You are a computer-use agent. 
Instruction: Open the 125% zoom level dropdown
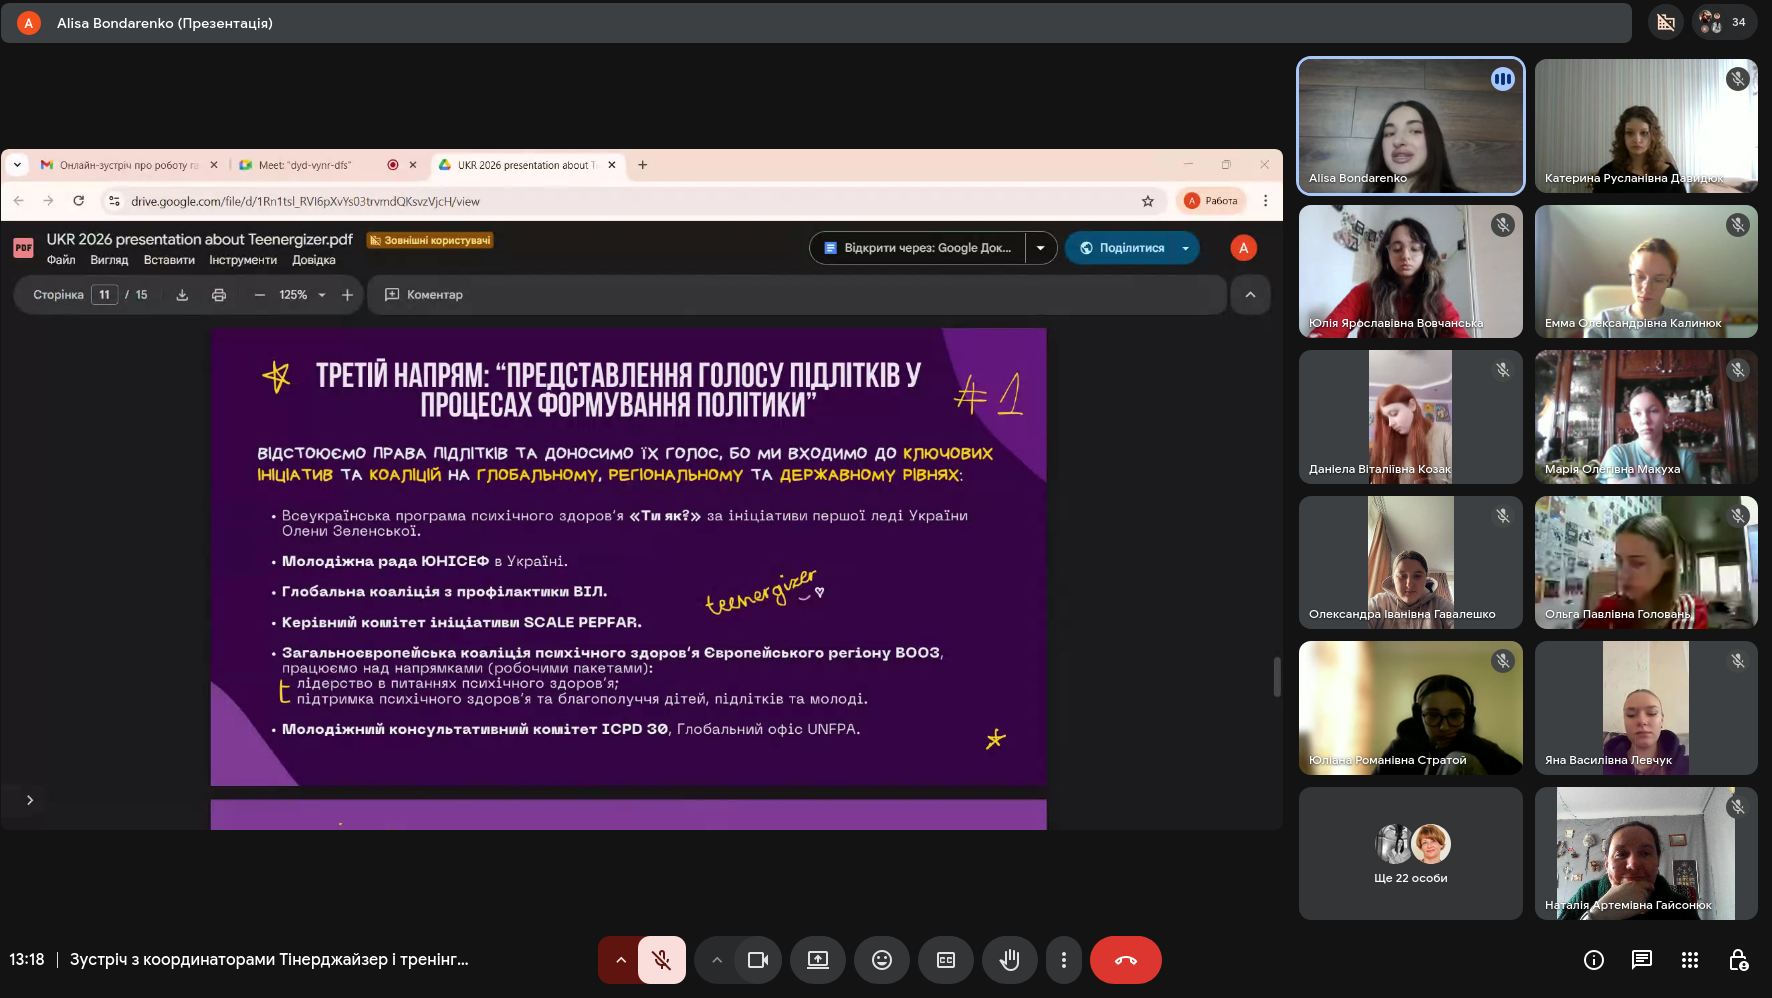(303, 295)
